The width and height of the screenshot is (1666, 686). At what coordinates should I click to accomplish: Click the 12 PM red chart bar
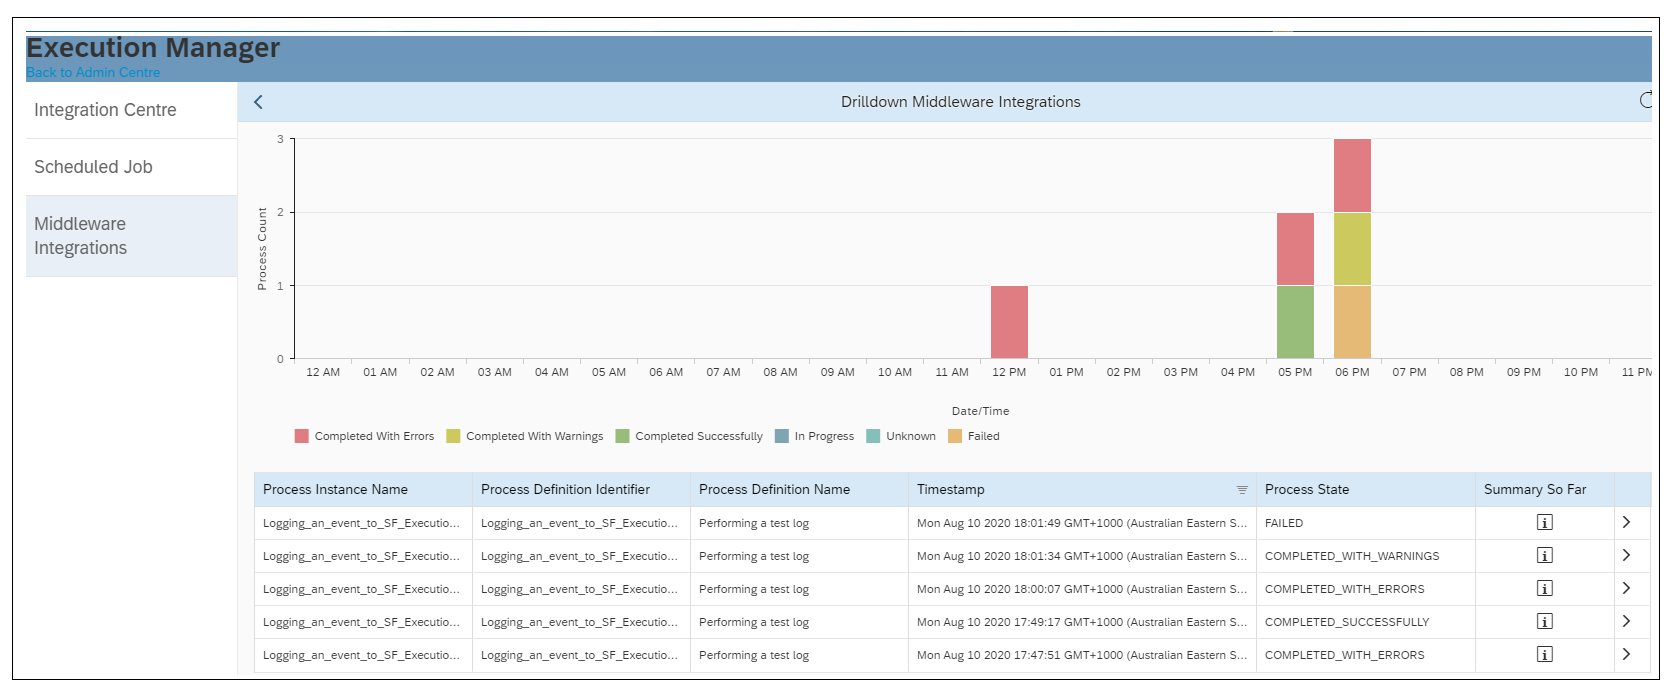[1009, 322]
